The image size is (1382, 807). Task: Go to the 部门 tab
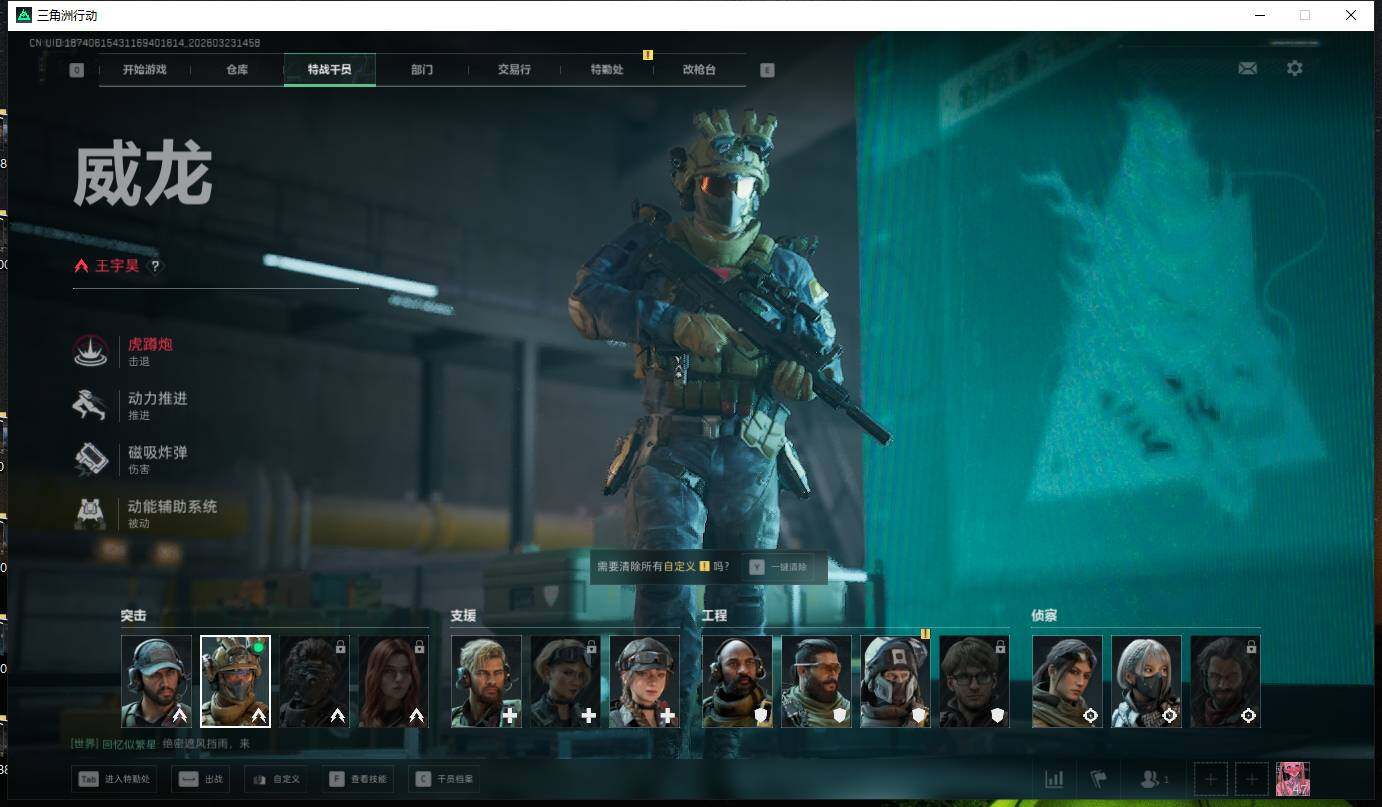coord(422,70)
